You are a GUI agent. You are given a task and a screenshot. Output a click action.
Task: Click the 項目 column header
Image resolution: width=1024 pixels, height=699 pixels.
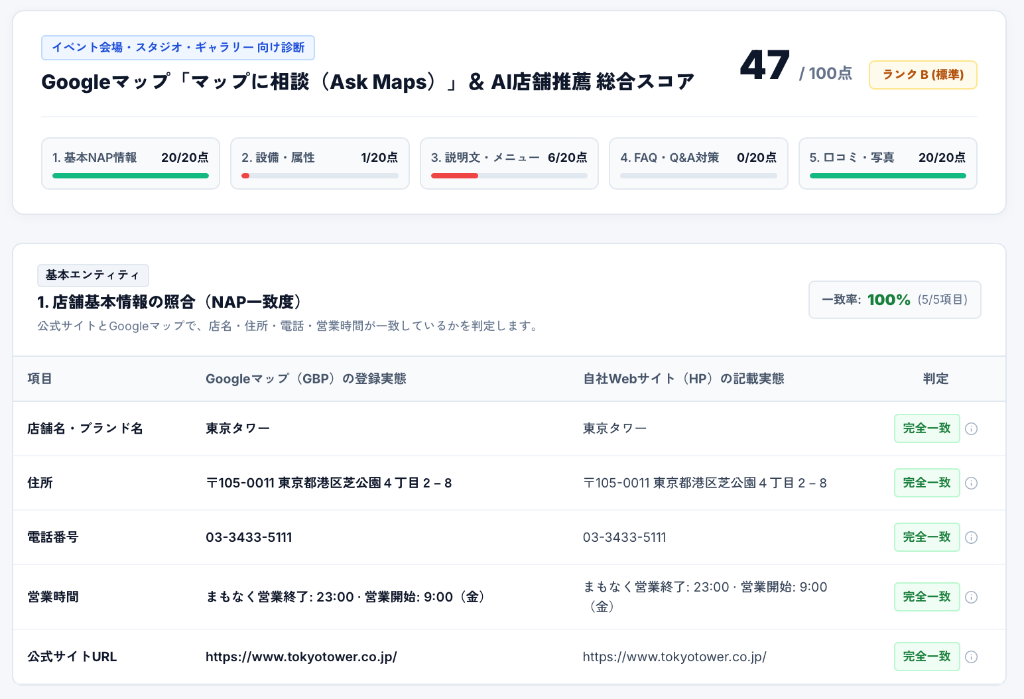[40, 379]
